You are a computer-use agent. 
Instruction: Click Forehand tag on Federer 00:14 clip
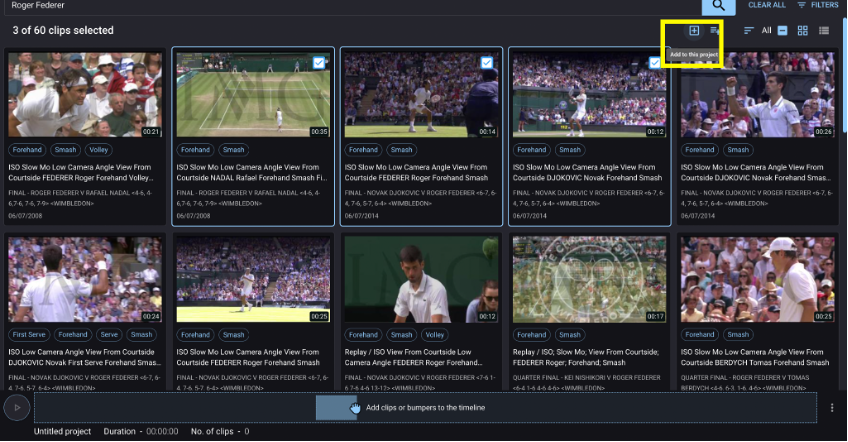pos(363,150)
